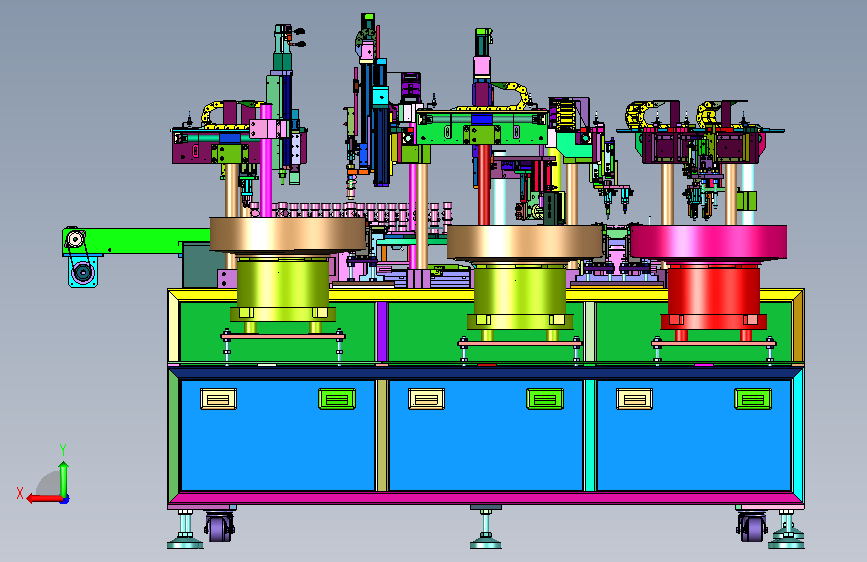Image resolution: width=867 pixels, height=562 pixels.
Task: Select the left blue cabinet door panel
Action: 278,435
